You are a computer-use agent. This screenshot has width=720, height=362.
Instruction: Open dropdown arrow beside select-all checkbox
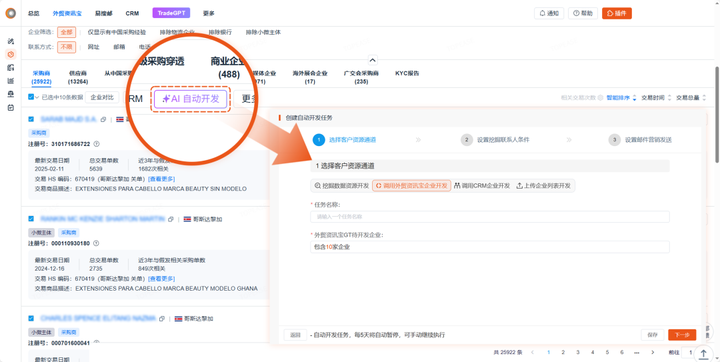point(37,97)
